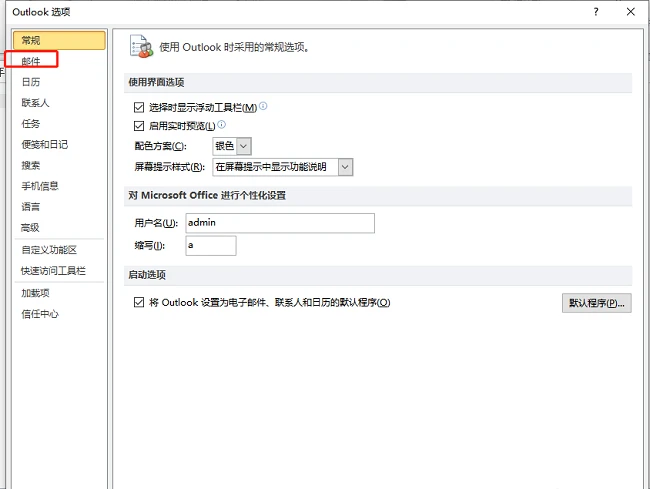Switch to the 日历 settings page

coord(31,82)
